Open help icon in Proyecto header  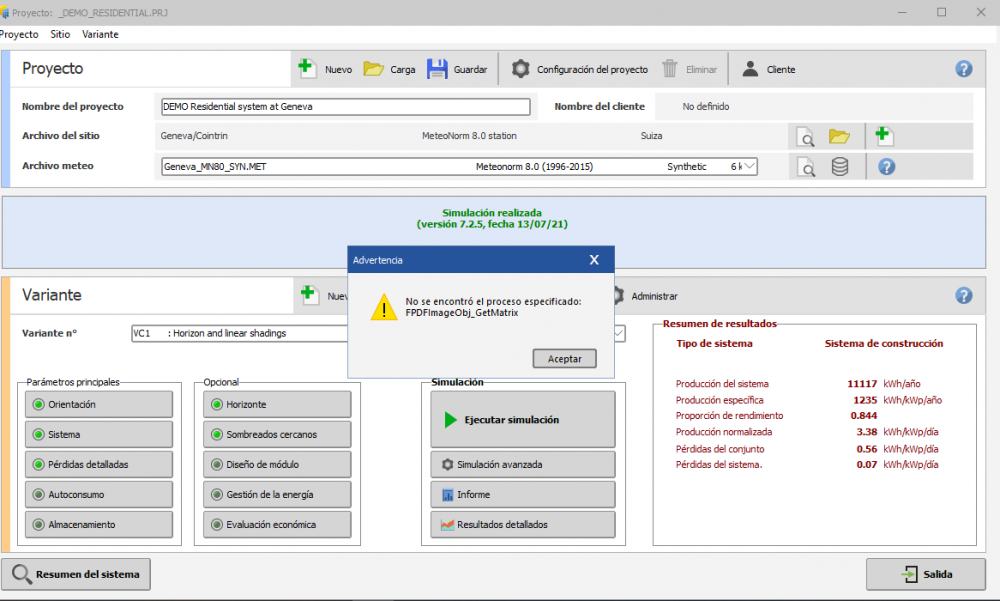tap(963, 69)
